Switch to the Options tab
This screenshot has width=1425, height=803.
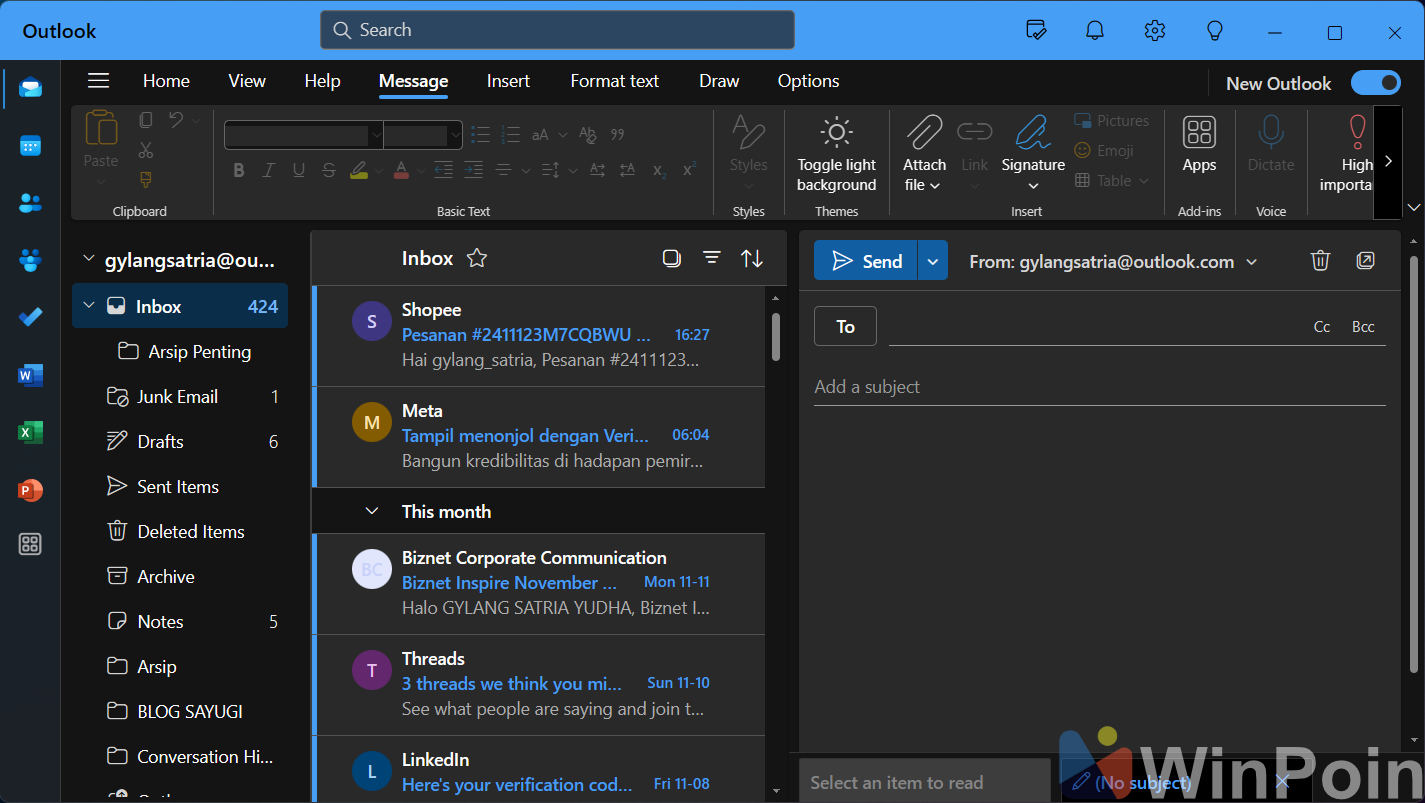808,81
